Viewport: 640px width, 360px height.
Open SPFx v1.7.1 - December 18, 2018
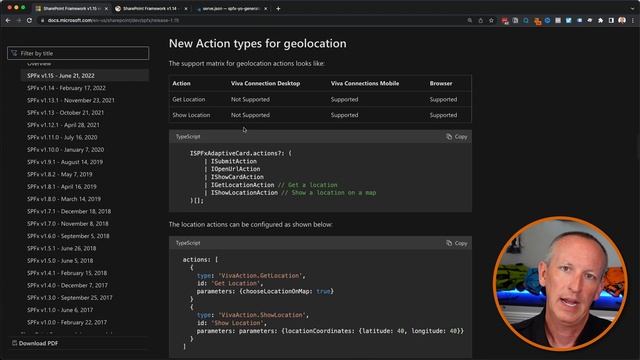[69, 211]
